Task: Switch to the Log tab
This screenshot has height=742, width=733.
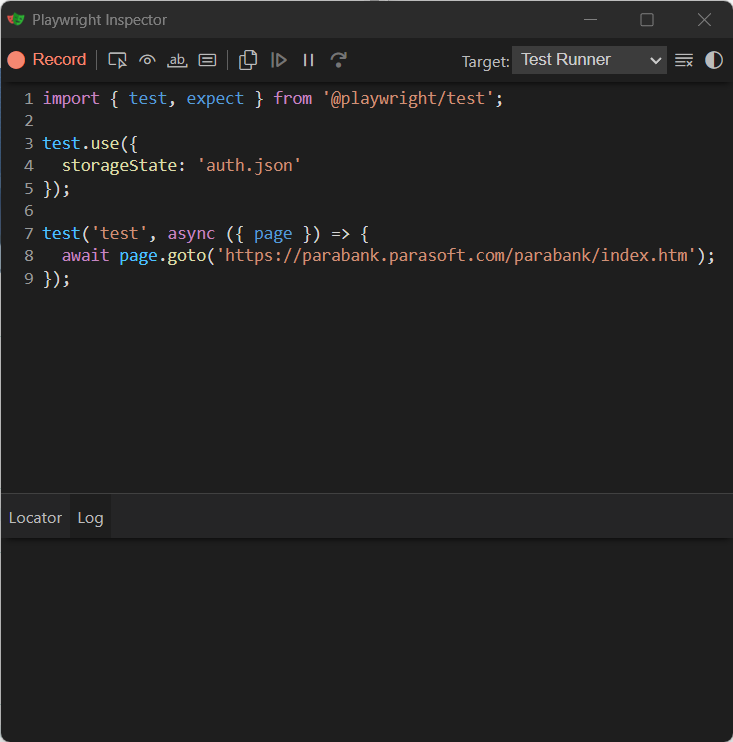Action: click(90, 518)
